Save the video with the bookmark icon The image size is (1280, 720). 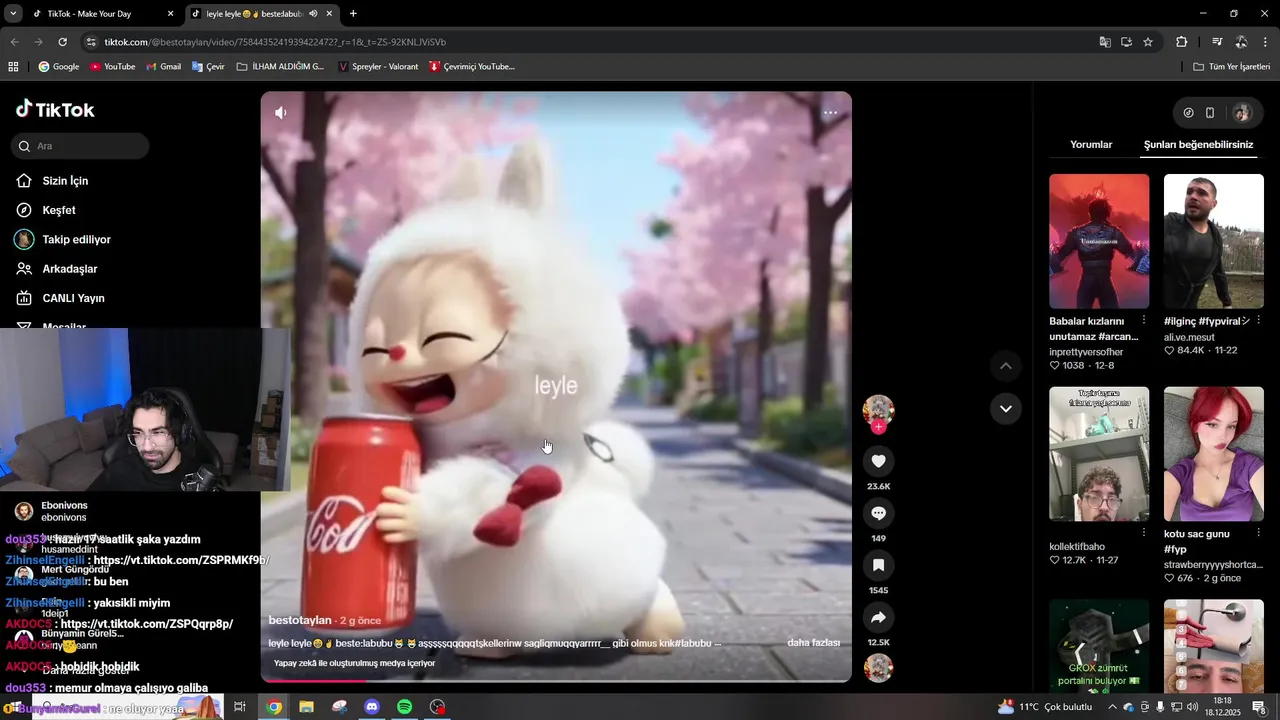point(878,565)
